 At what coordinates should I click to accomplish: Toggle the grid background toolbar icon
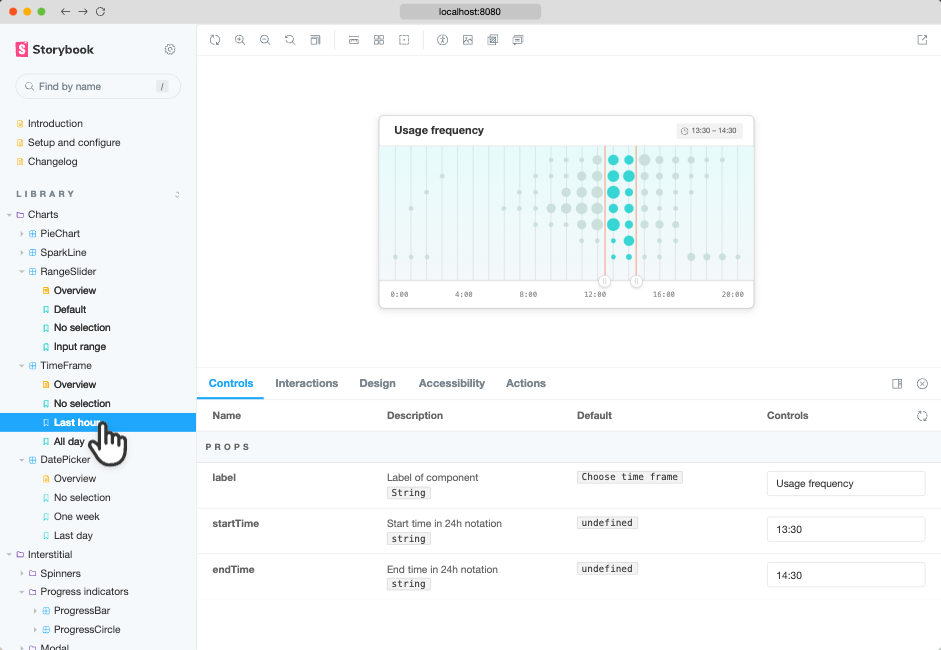[x=379, y=40]
